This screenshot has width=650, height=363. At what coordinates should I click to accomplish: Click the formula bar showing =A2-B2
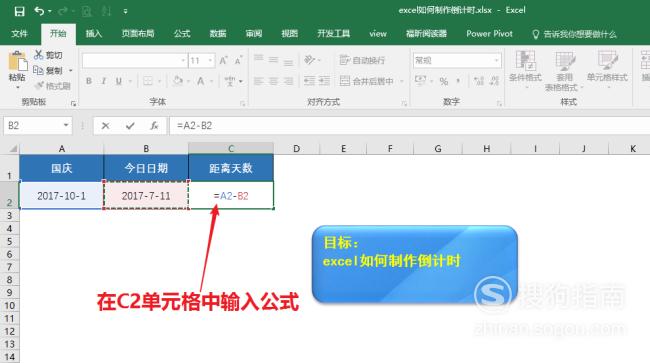(410, 126)
